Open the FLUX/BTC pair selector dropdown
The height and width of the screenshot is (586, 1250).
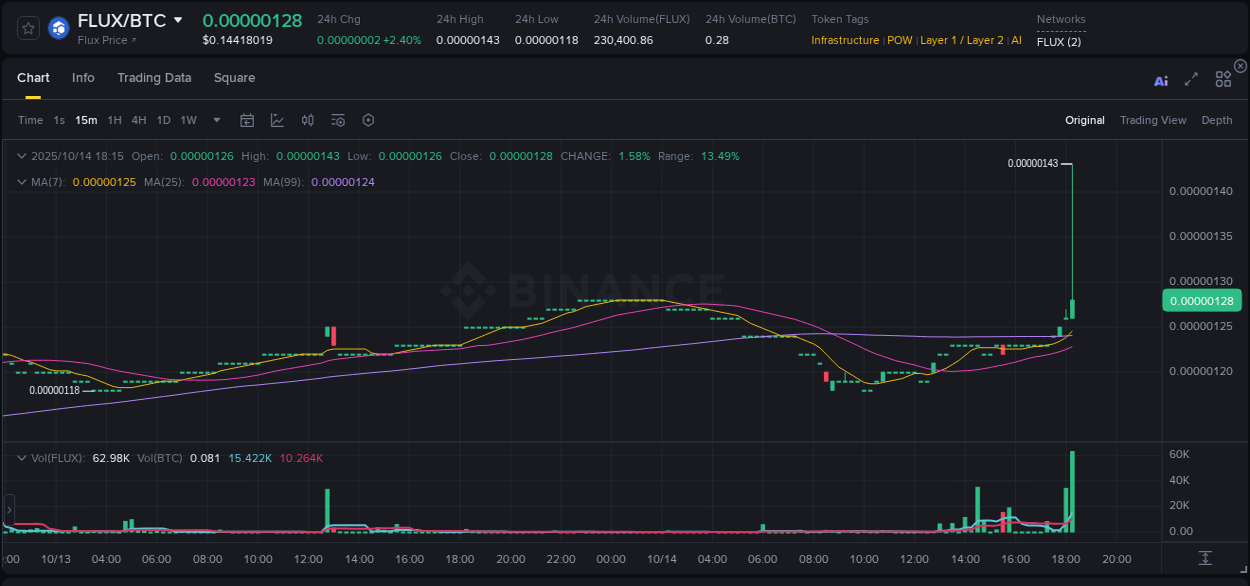[x=180, y=19]
